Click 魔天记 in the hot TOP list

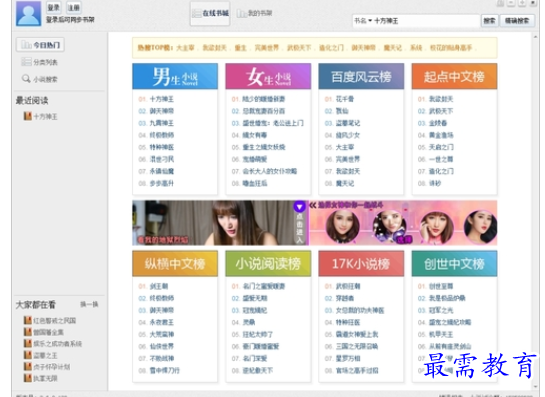click(x=392, y=48)
